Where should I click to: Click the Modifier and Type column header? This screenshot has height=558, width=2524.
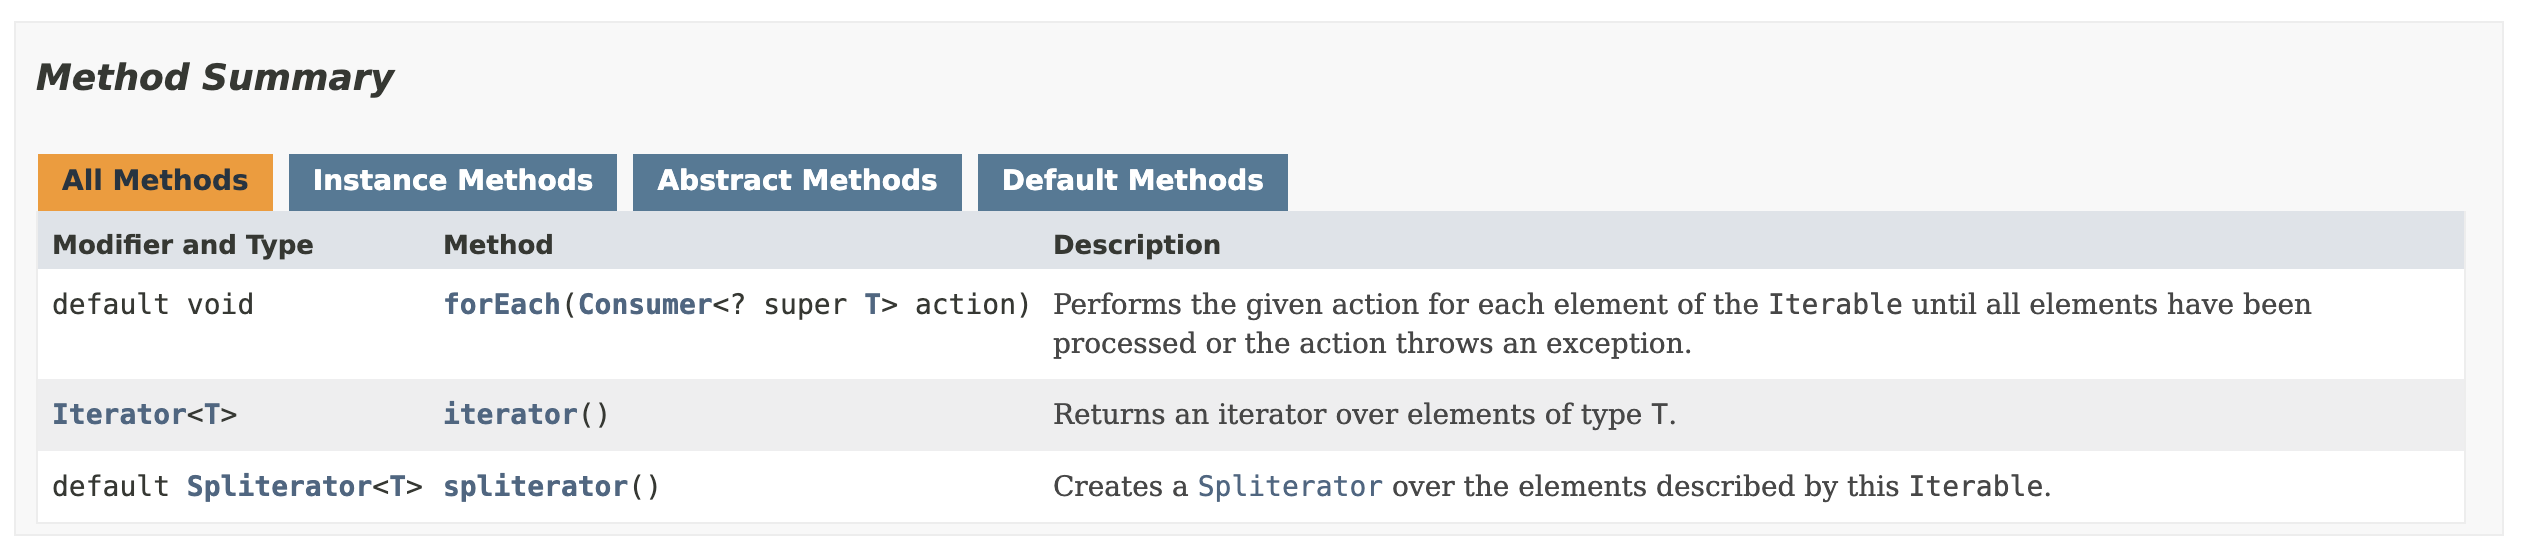tap(182, 245)
